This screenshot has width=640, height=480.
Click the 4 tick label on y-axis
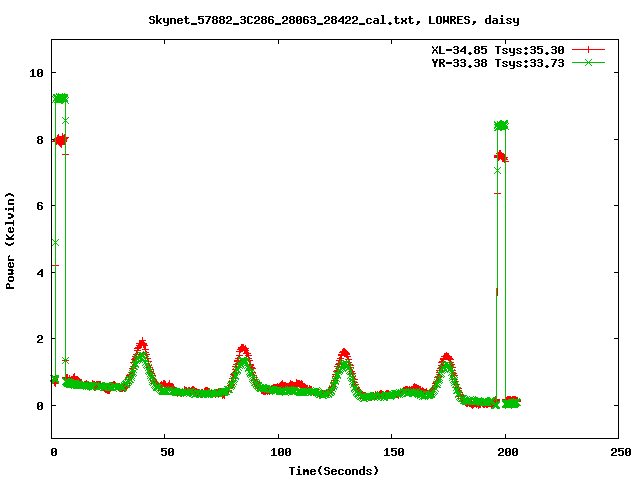pos(39,273)
